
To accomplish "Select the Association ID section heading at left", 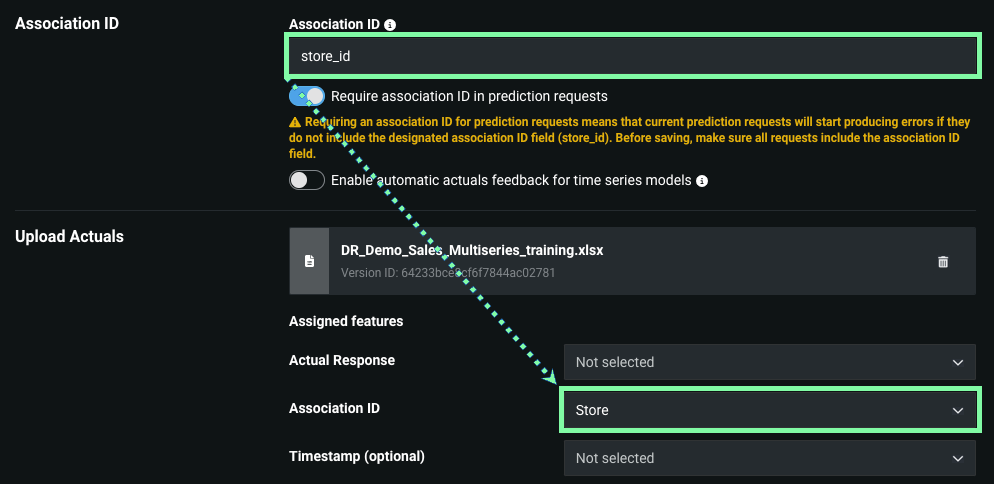I will pyautogui.click(x=67, y=23).
